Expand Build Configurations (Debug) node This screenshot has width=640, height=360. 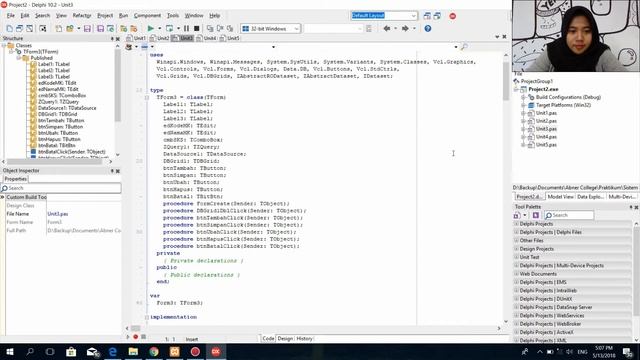[x=524, y=97]
